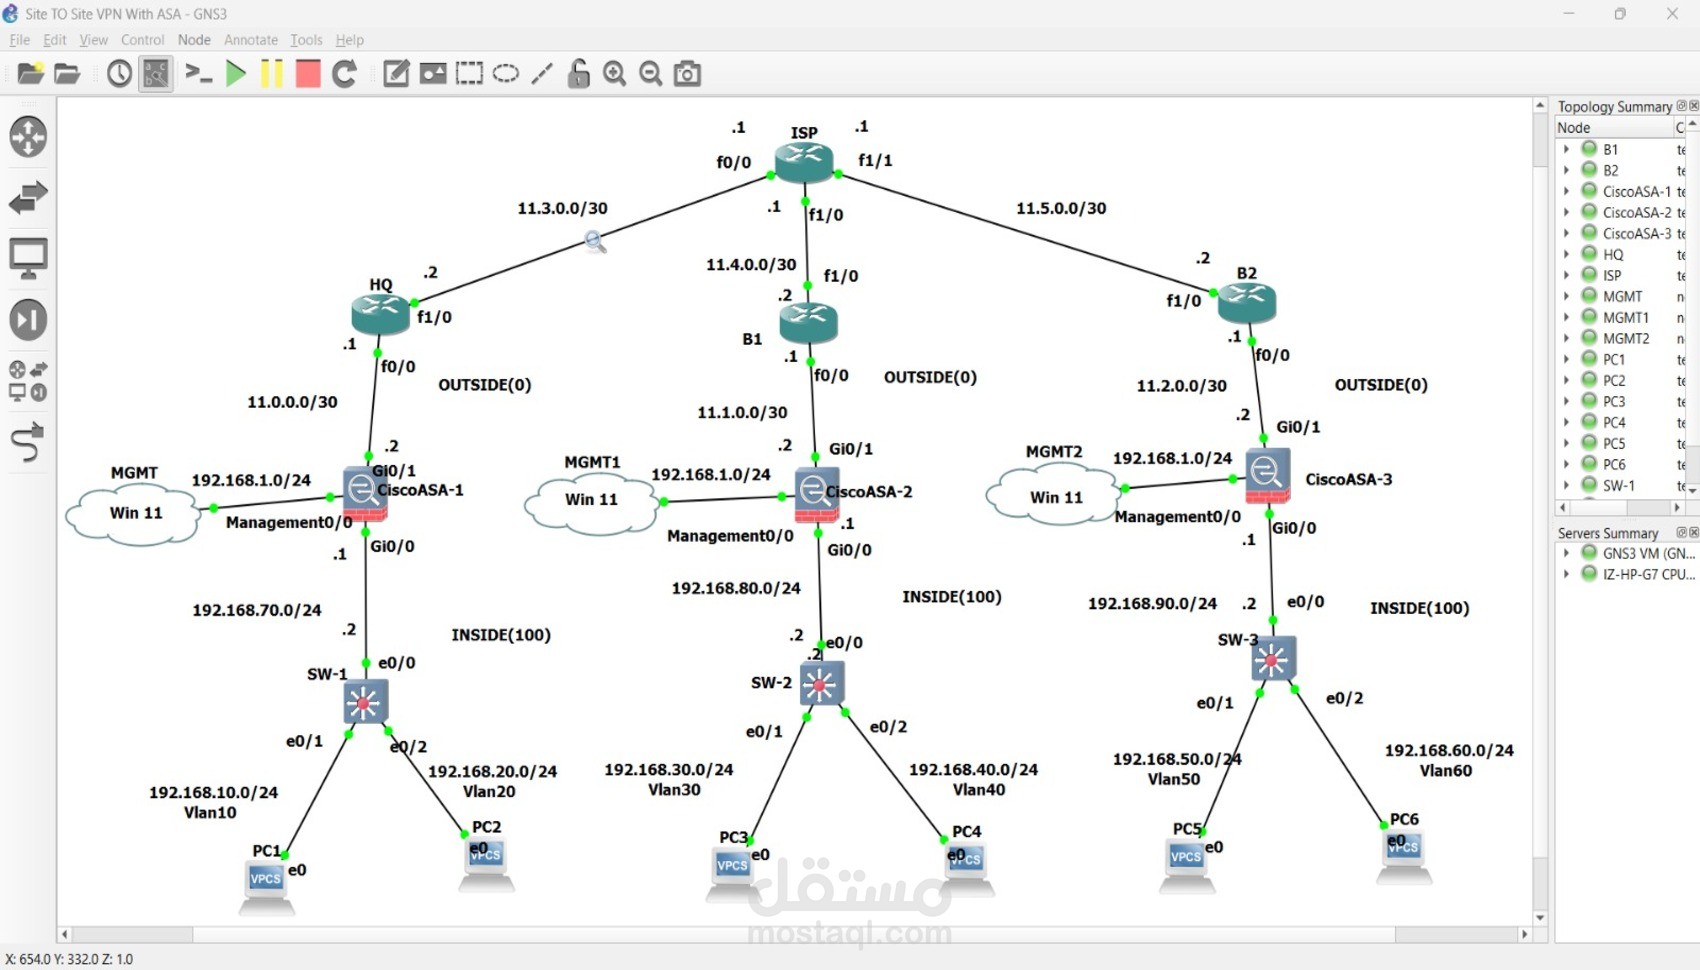Select MGMT2 row in Topology Summary
The image size is (1700, 970).
pos(1621,338)
